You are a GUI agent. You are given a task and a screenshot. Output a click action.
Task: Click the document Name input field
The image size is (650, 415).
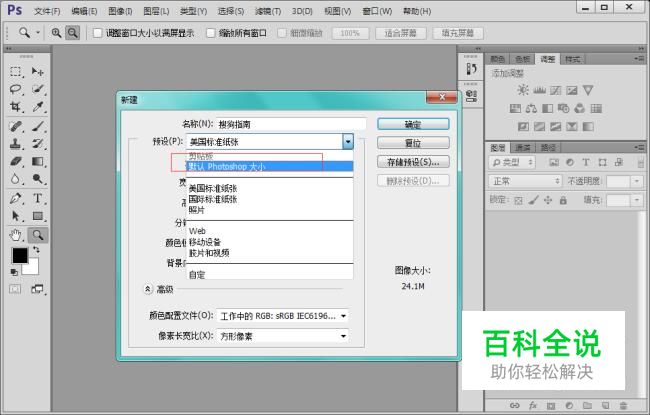pos(291,124)
